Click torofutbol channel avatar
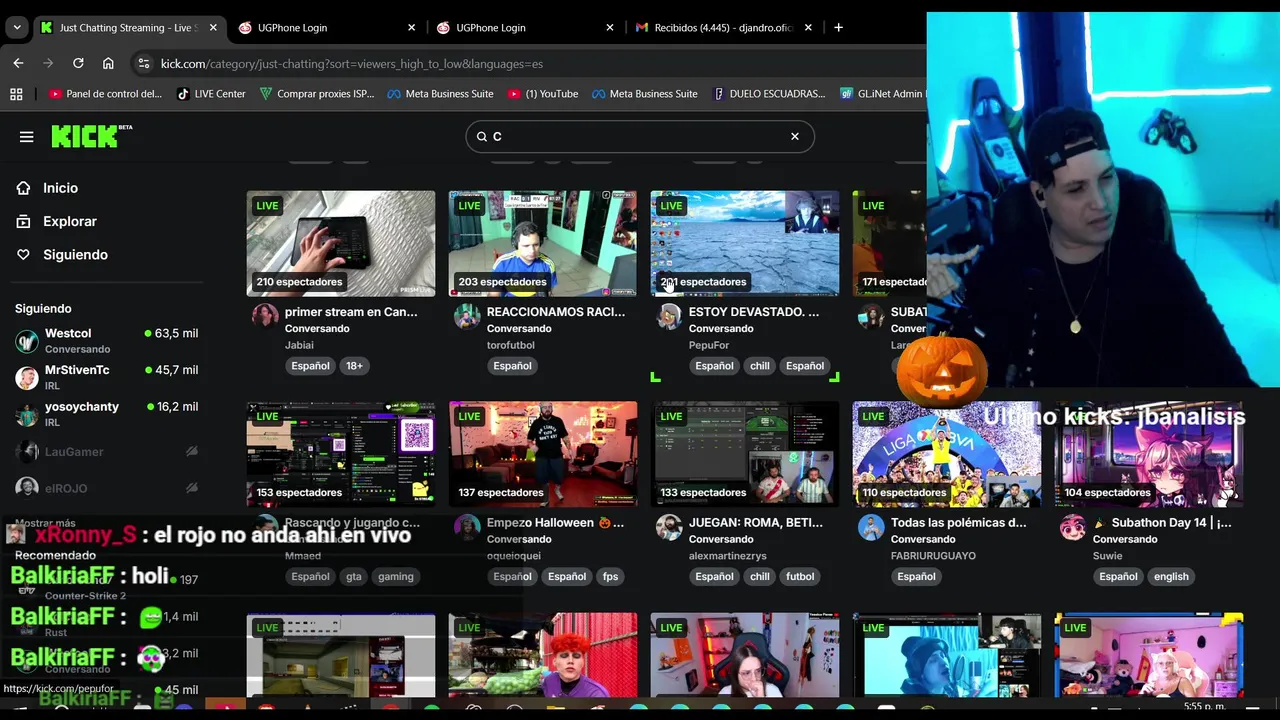1280x720 pixels. point(467,317)
